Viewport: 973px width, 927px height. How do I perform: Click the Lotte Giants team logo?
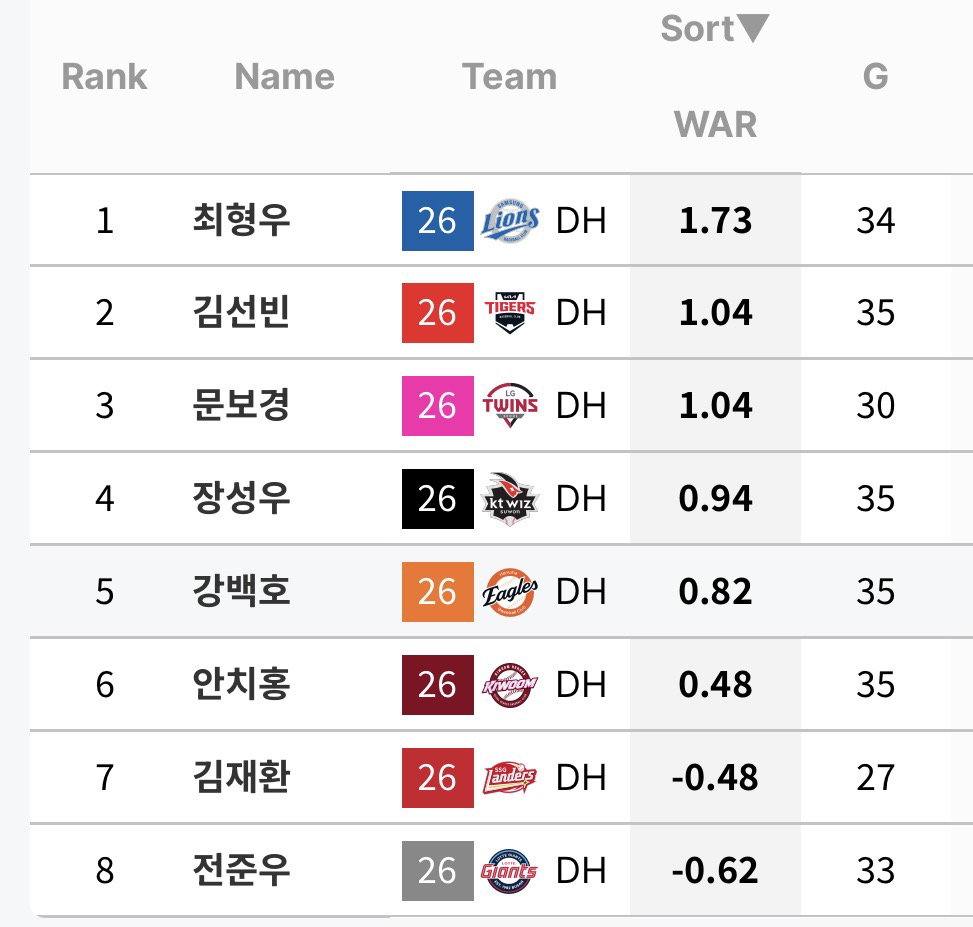[510, 871]
